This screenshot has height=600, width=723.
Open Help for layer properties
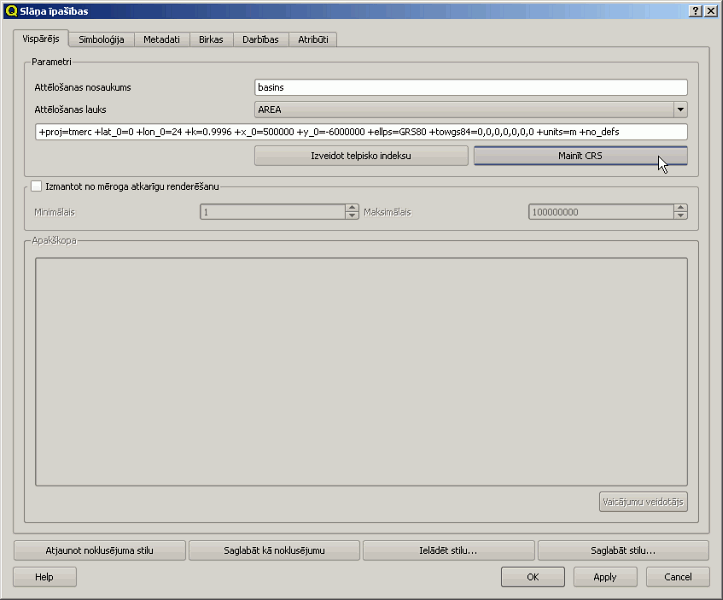(45, 577)
